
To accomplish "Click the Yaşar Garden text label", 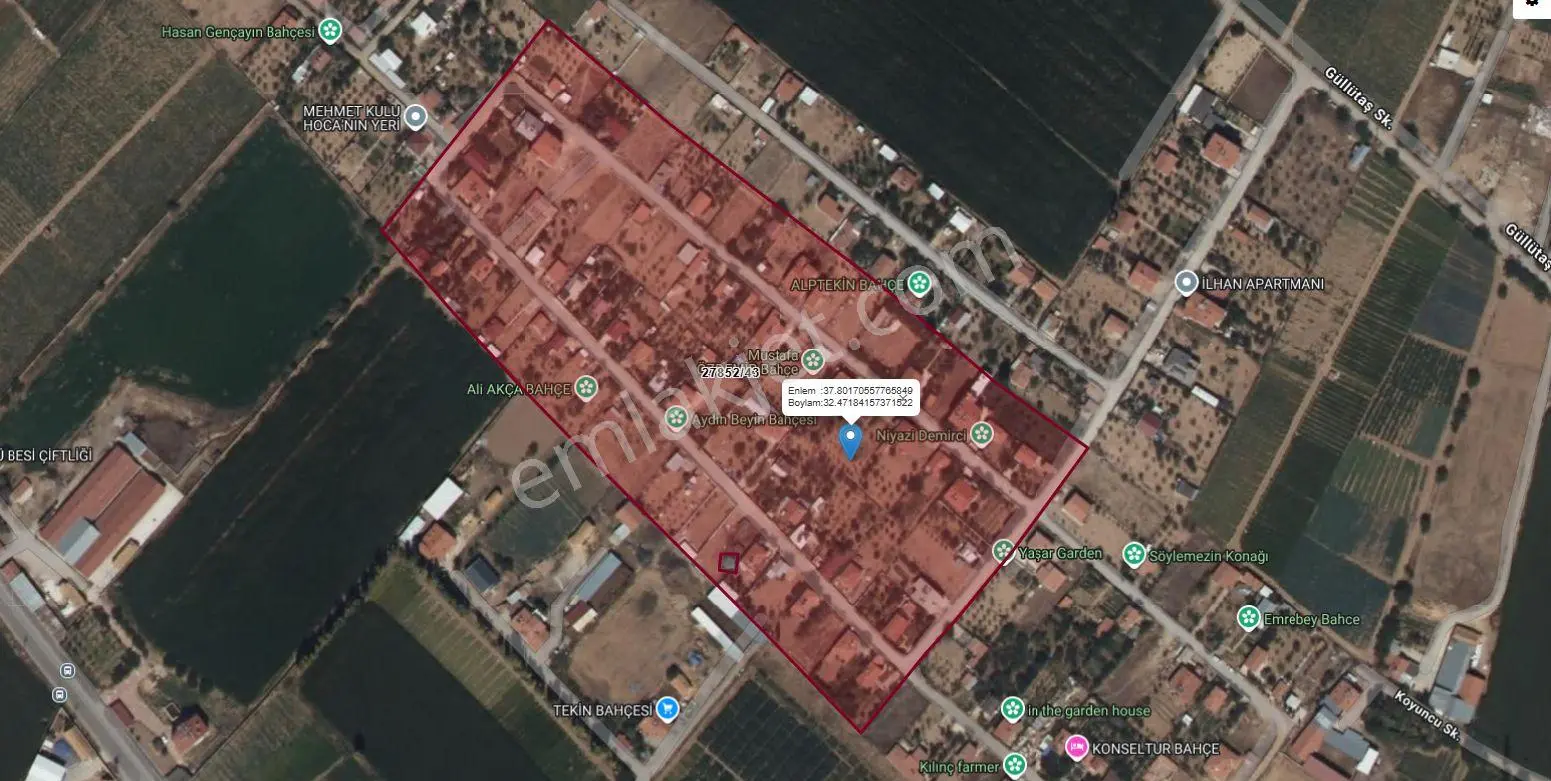I will point(1062,553).
